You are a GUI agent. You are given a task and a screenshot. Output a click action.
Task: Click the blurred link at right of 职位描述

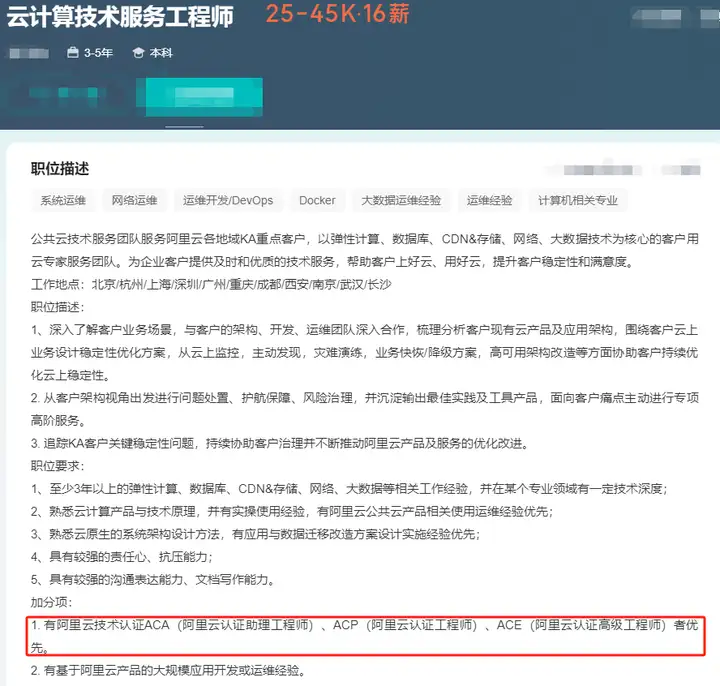pos(597,170)
